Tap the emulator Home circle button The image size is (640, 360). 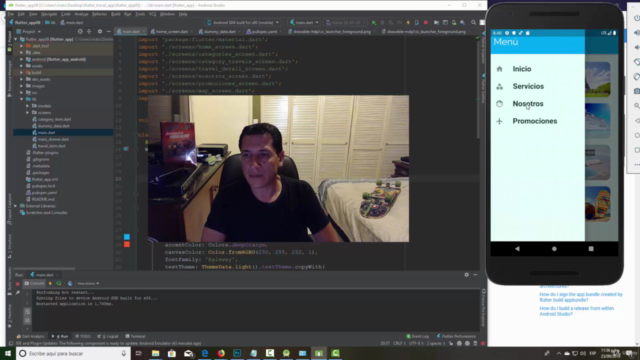click(554, 249)
